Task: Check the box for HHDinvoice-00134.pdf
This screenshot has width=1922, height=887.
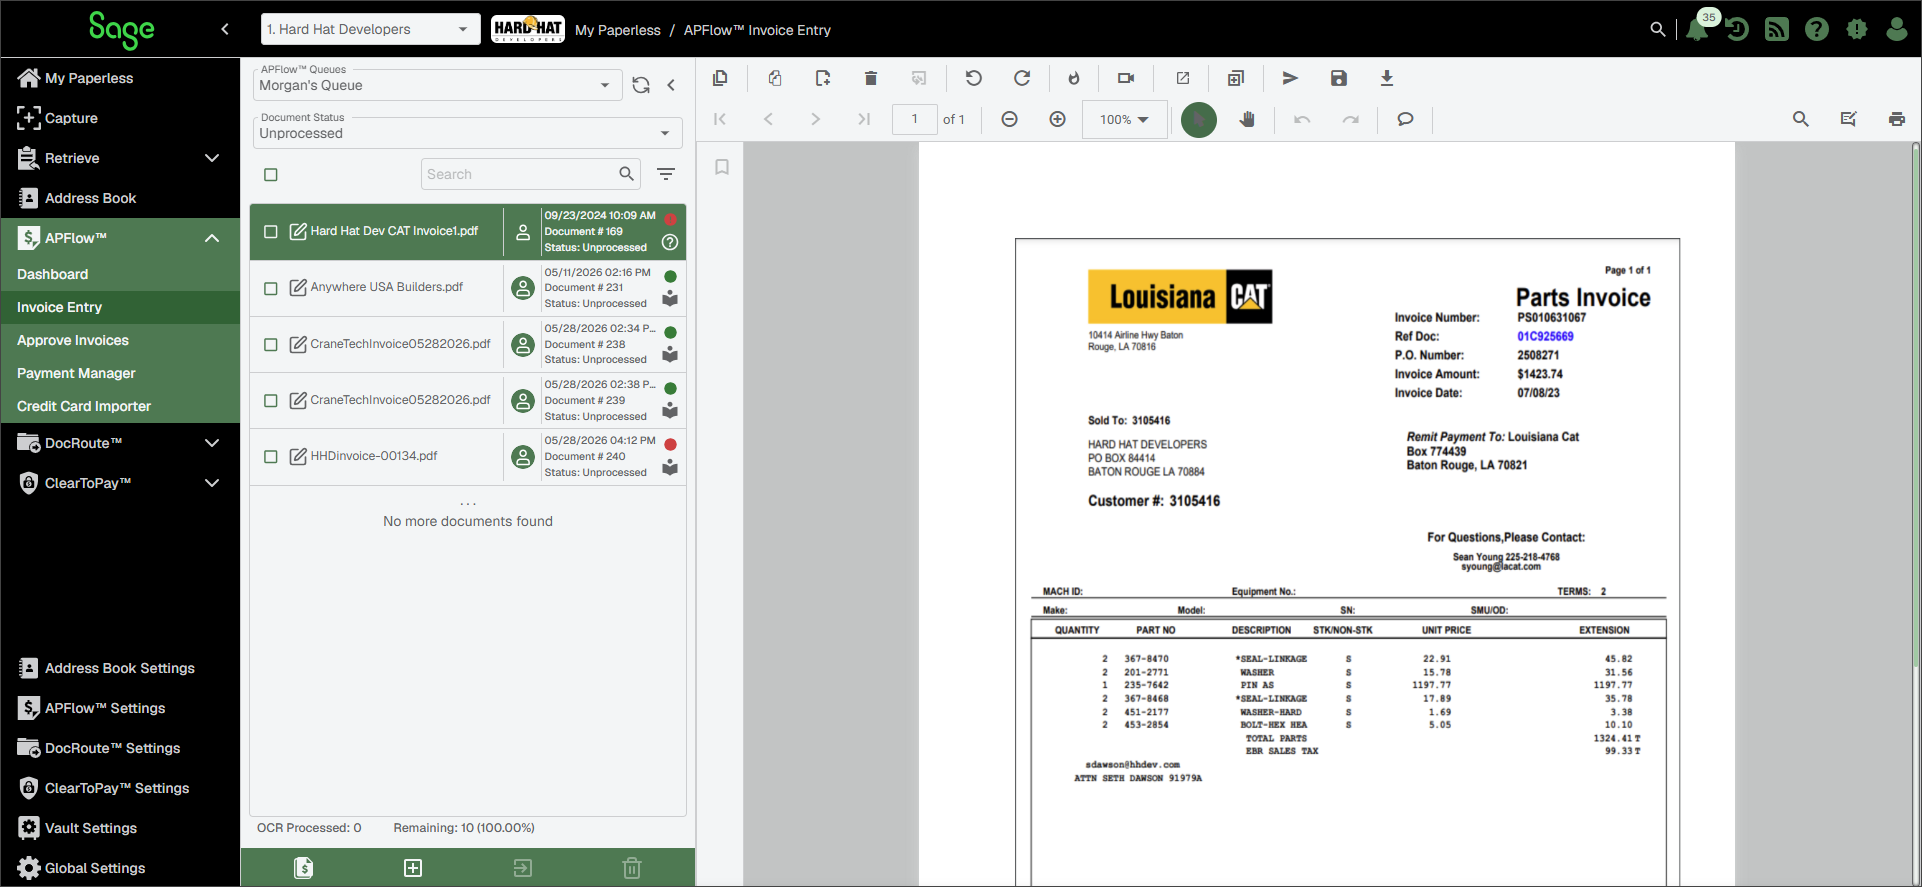Action: click(271, 456)
